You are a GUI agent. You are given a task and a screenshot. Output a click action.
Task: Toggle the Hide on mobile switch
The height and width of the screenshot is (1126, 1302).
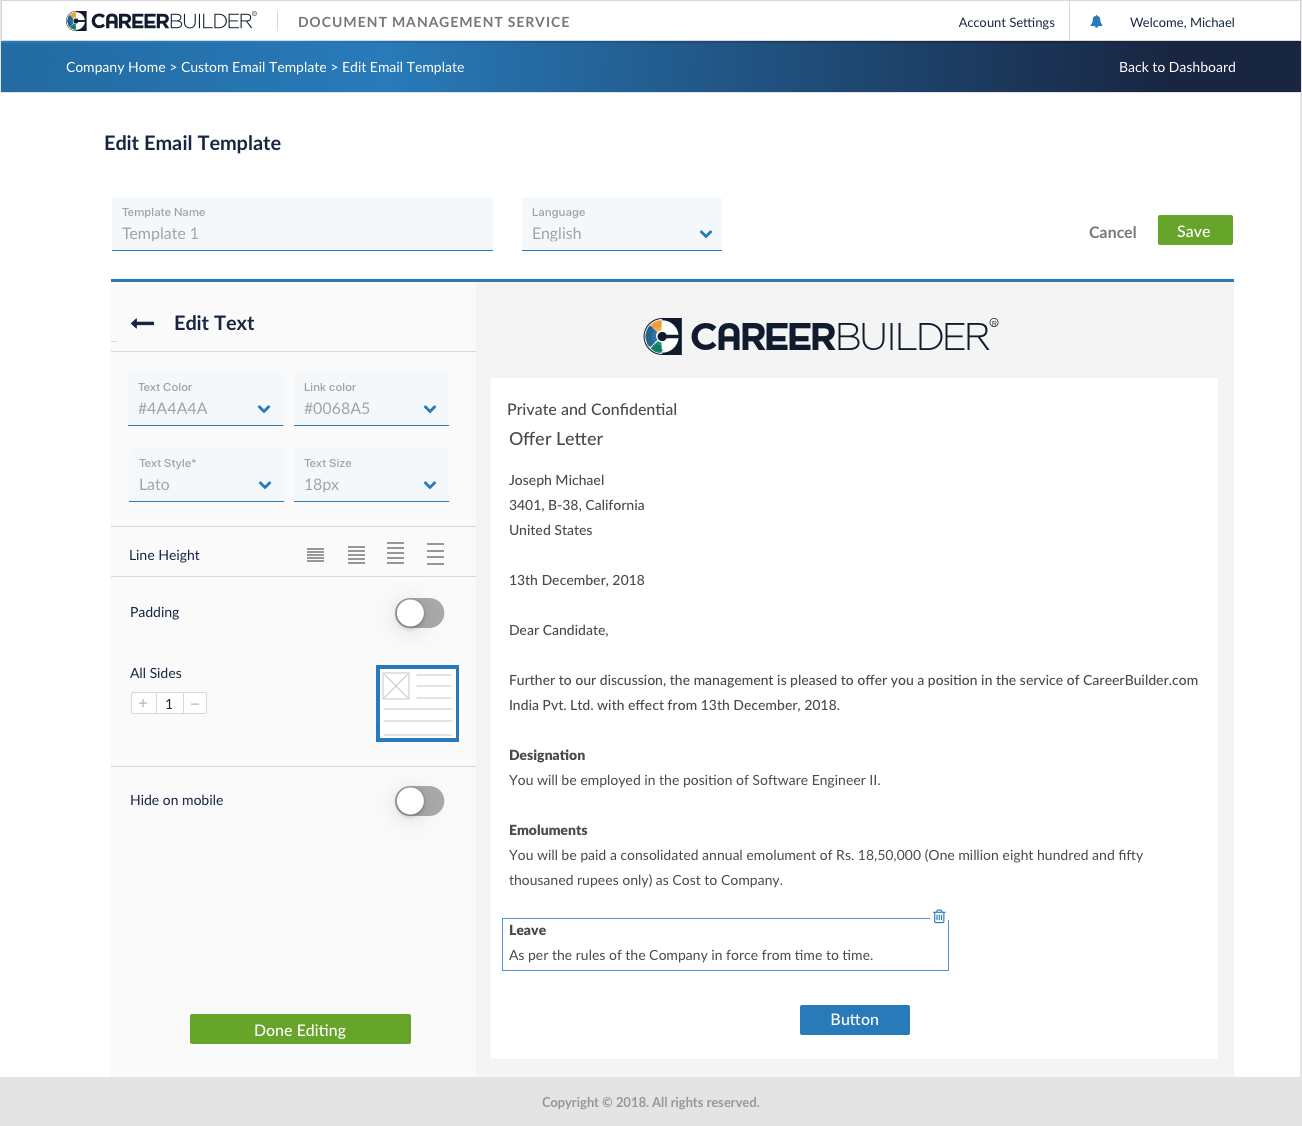(x=419, y=801)
